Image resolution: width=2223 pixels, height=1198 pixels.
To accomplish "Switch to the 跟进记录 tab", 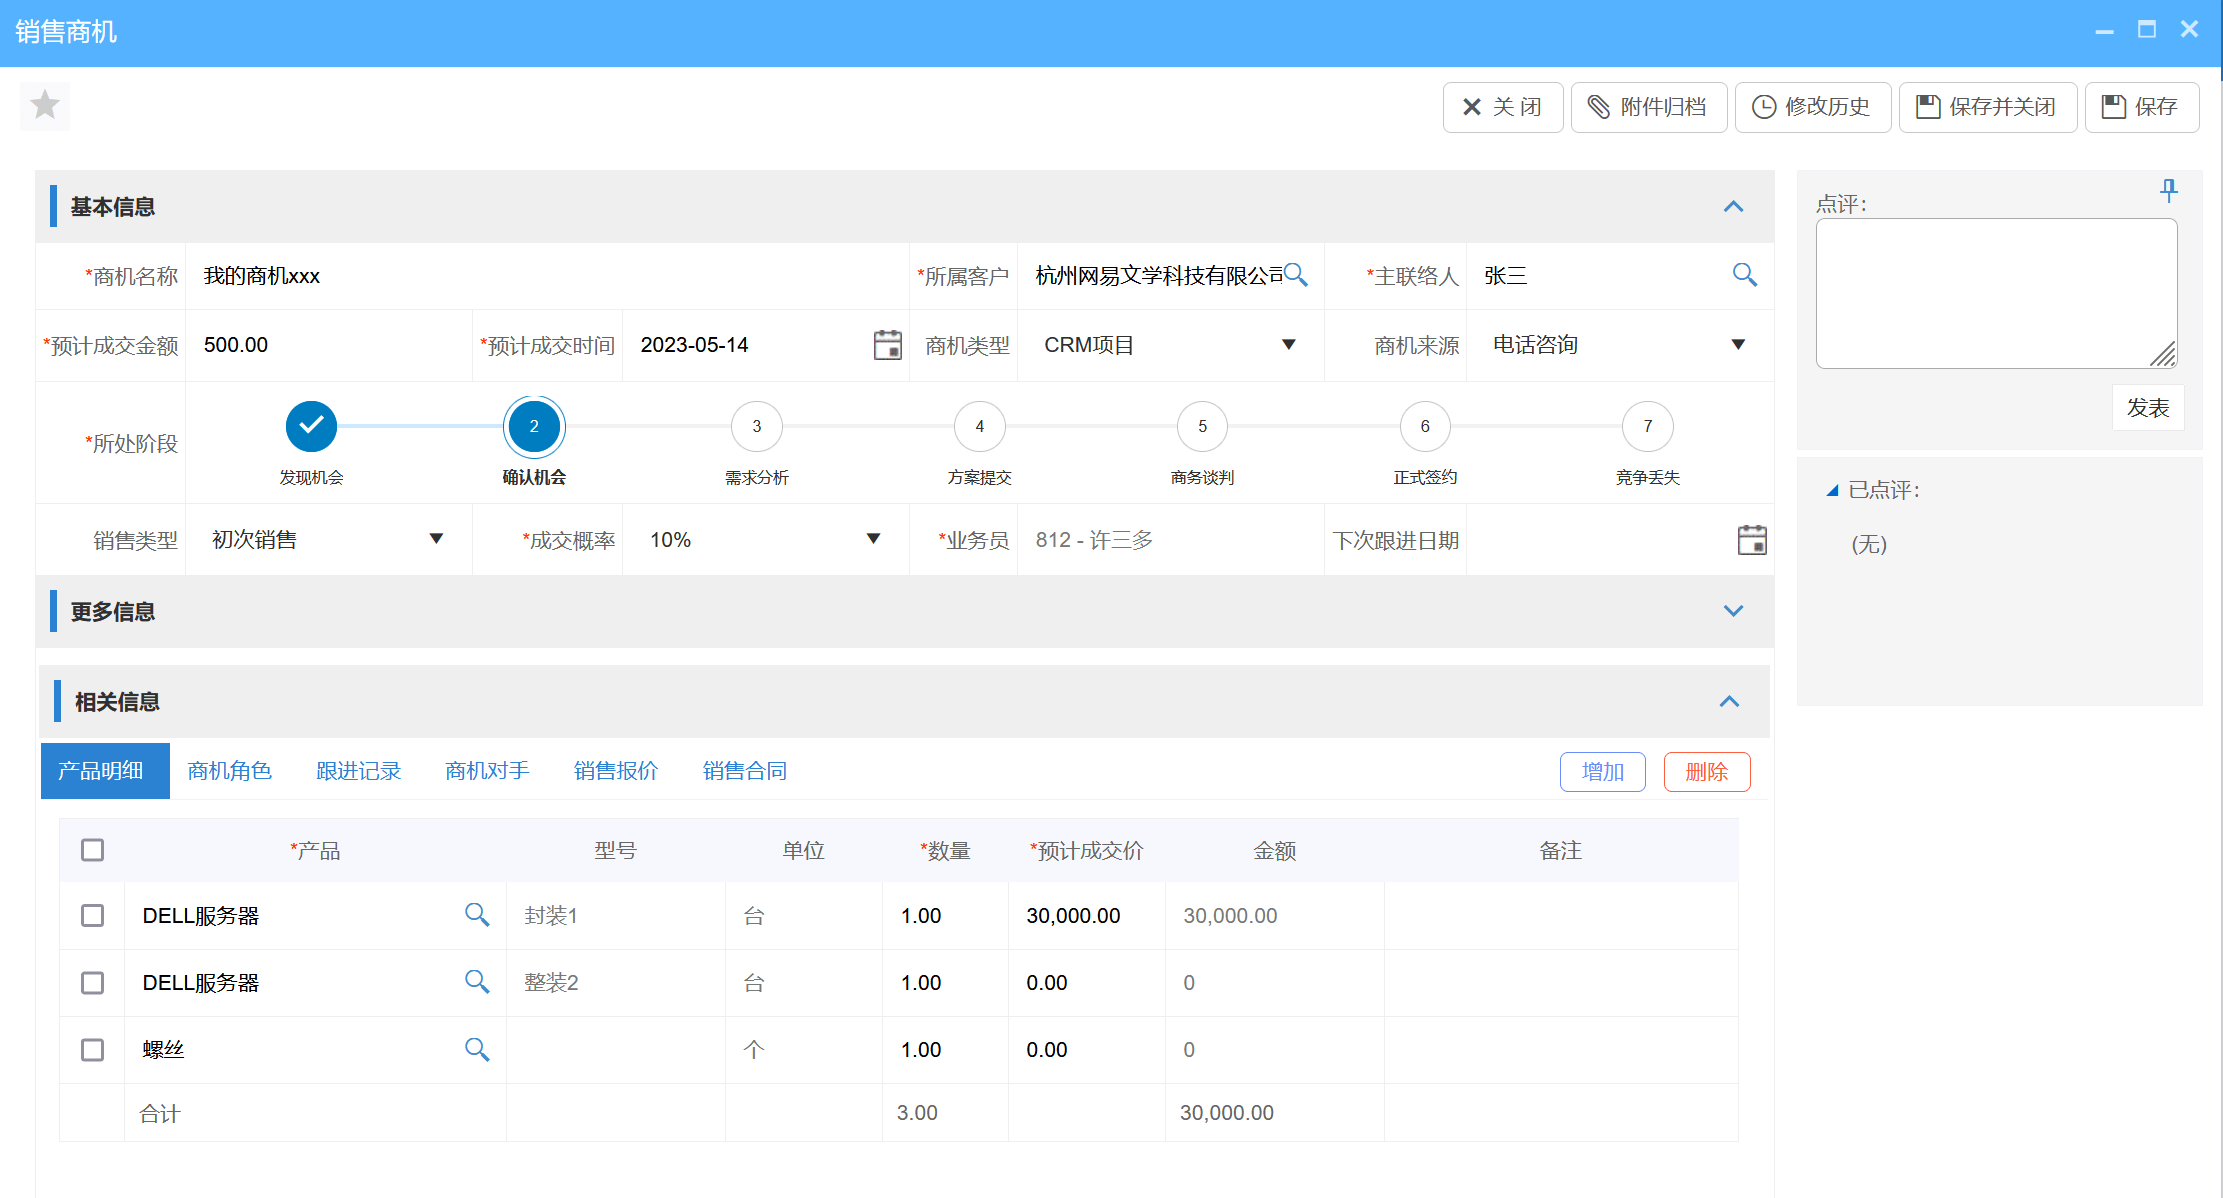I will pyautogui.click(x=357, y=770).
